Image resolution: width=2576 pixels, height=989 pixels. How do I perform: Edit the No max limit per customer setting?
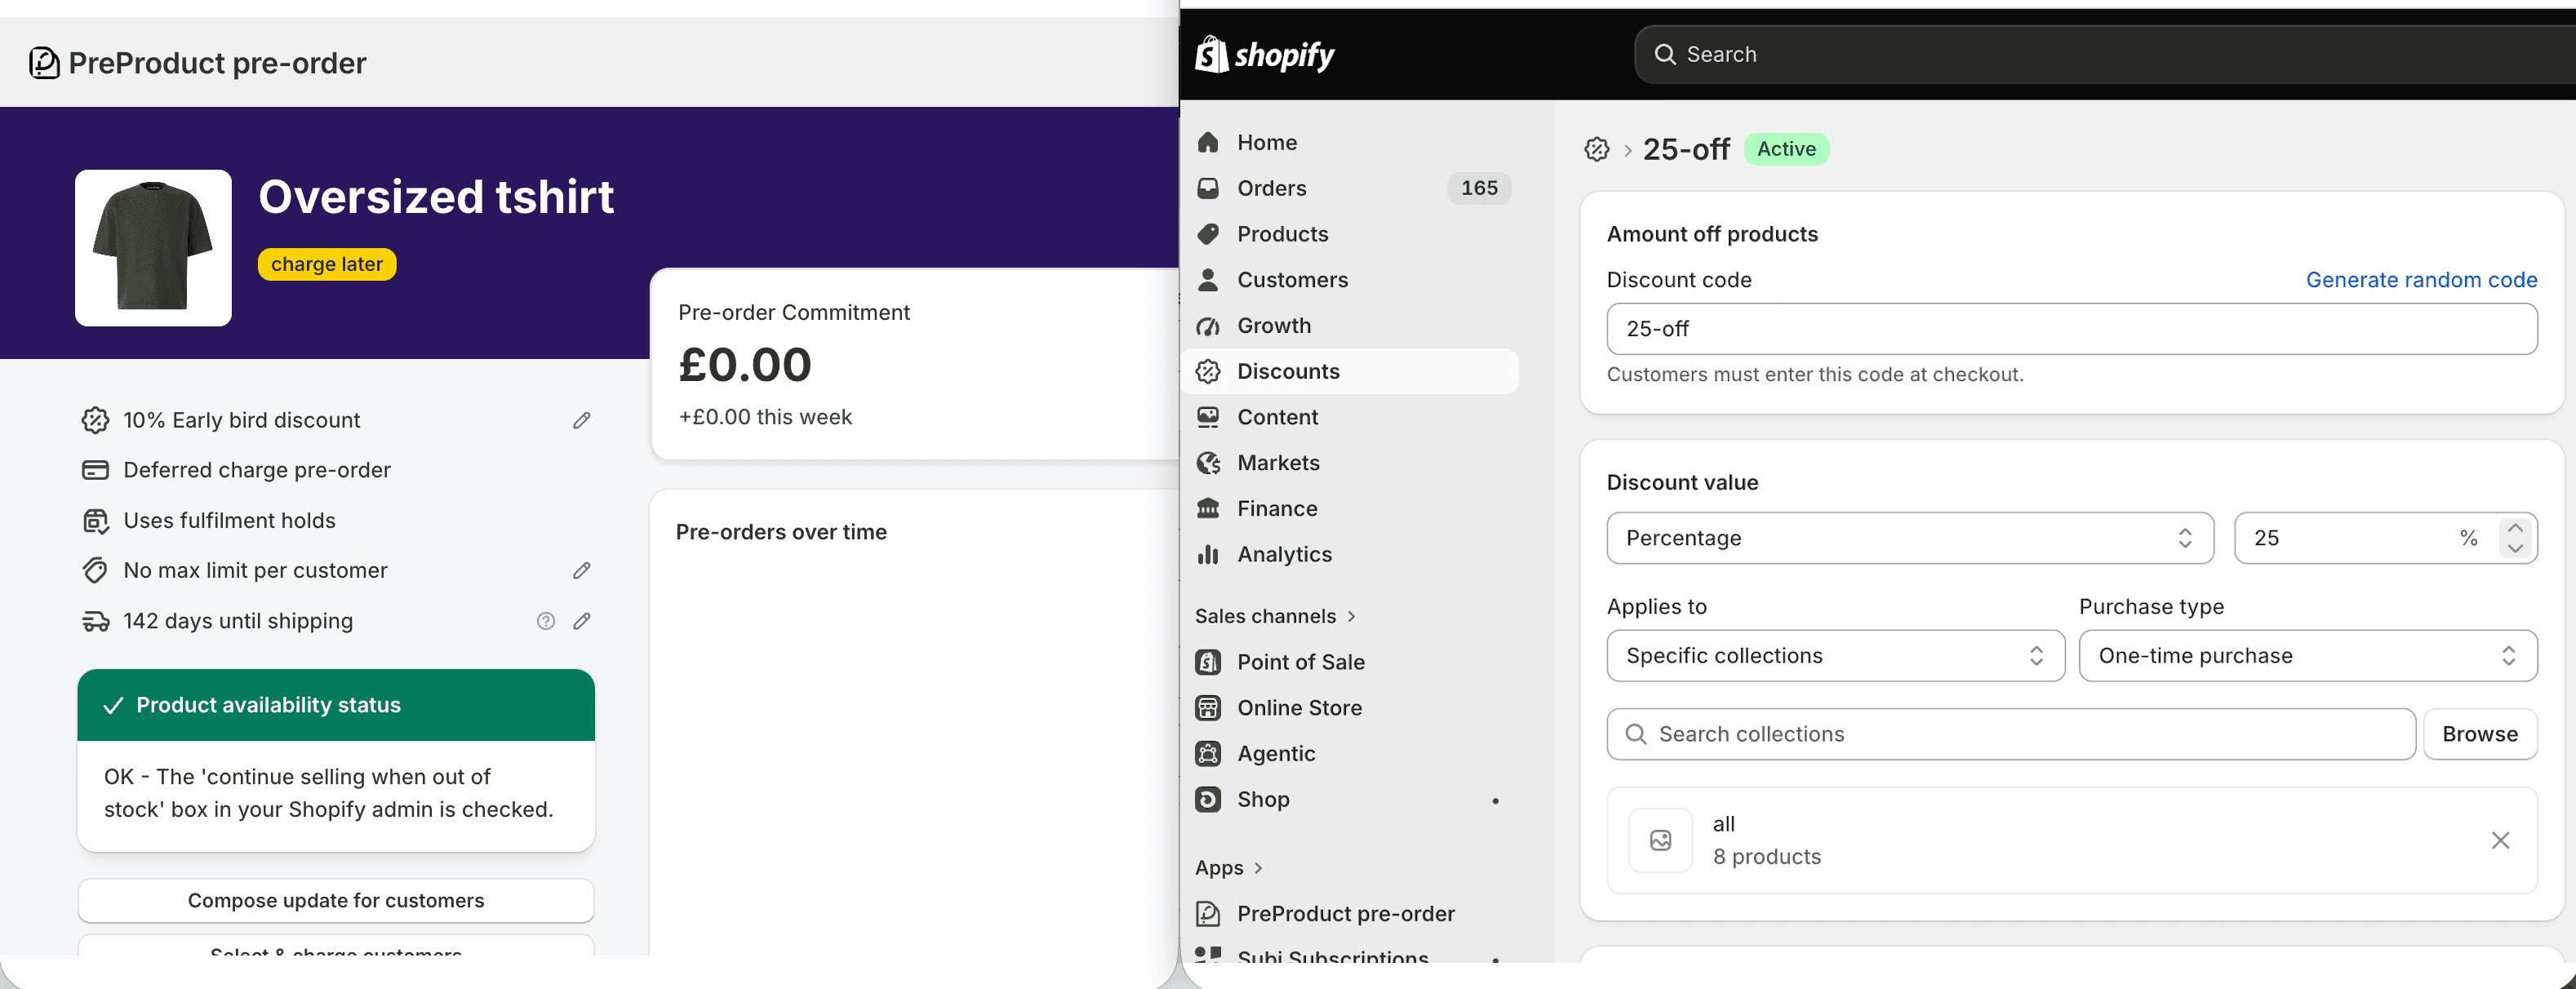pyautogui.click(x=582, y=570)
